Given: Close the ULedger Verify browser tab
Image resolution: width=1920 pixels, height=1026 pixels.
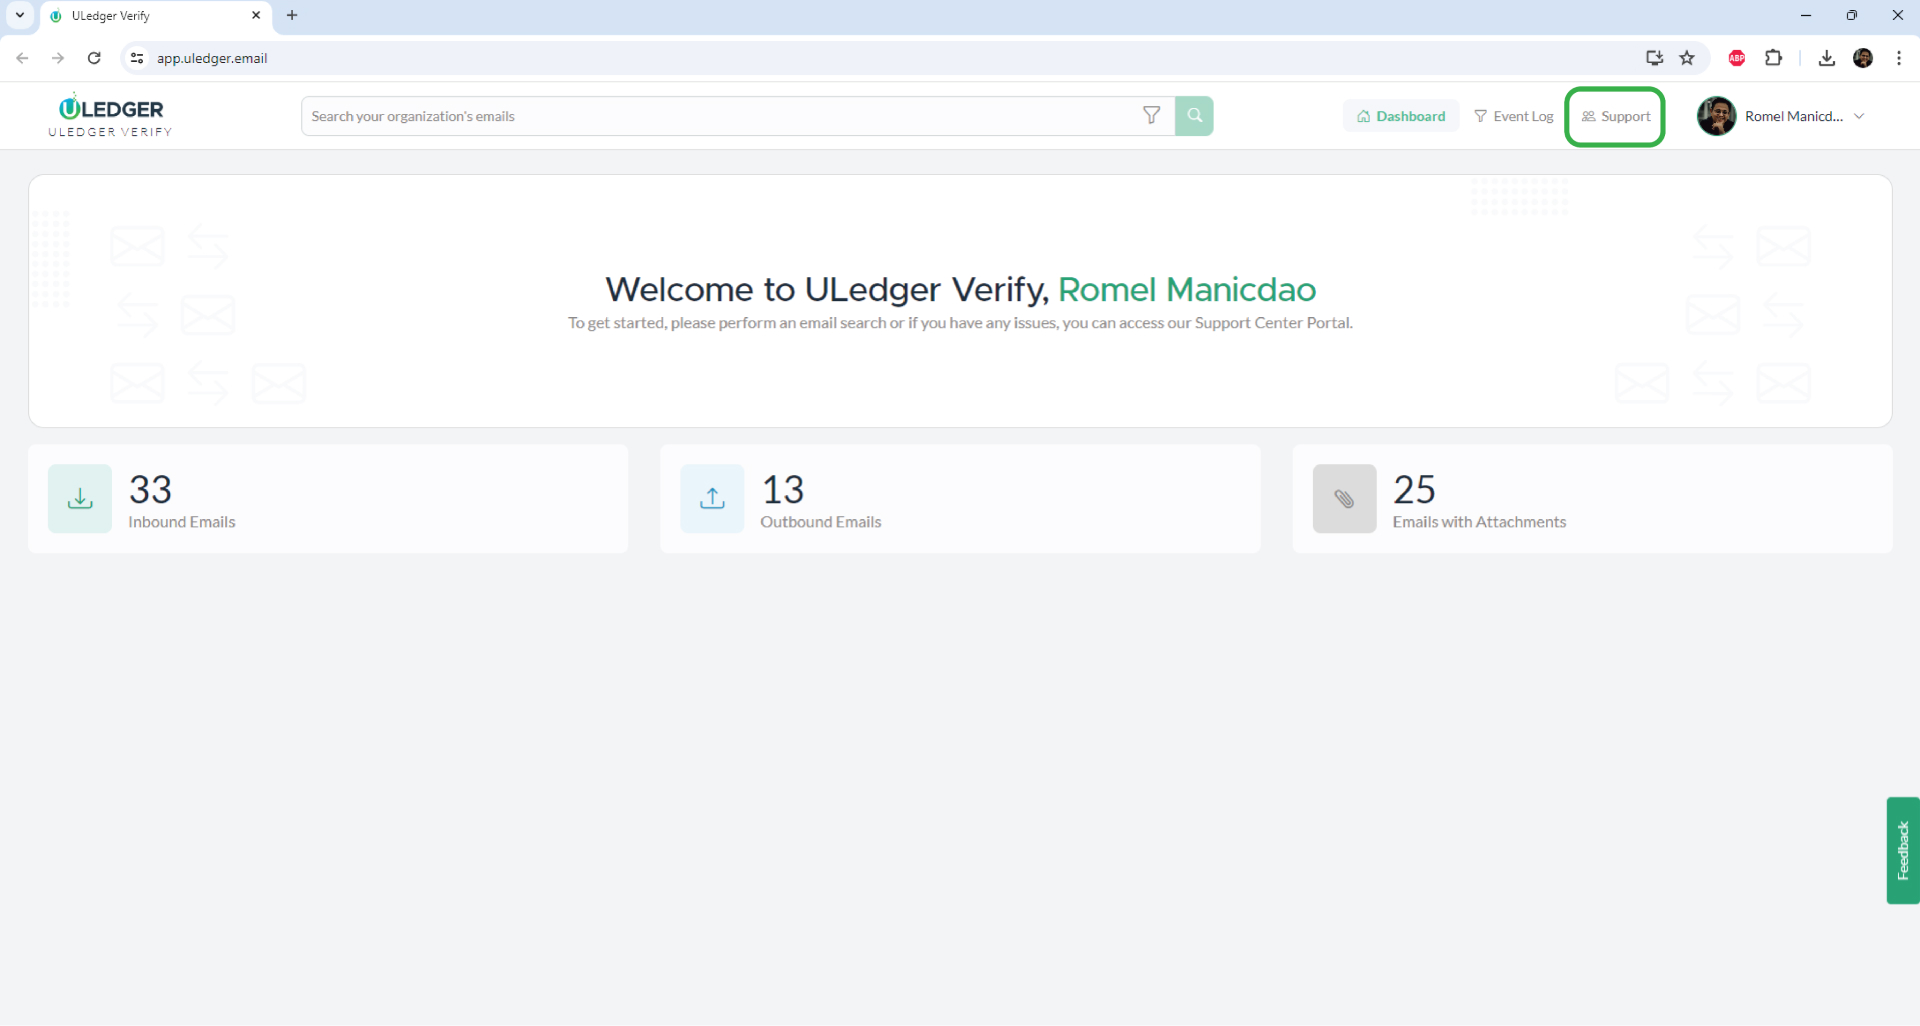Looking at the screenshot, I should pyautogui.click(x=256, y=15).
